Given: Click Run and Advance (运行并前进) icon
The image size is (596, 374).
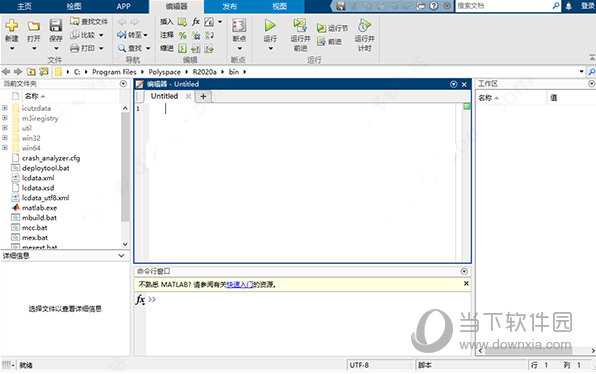Looking at the screenshot, I should point(300,25).
